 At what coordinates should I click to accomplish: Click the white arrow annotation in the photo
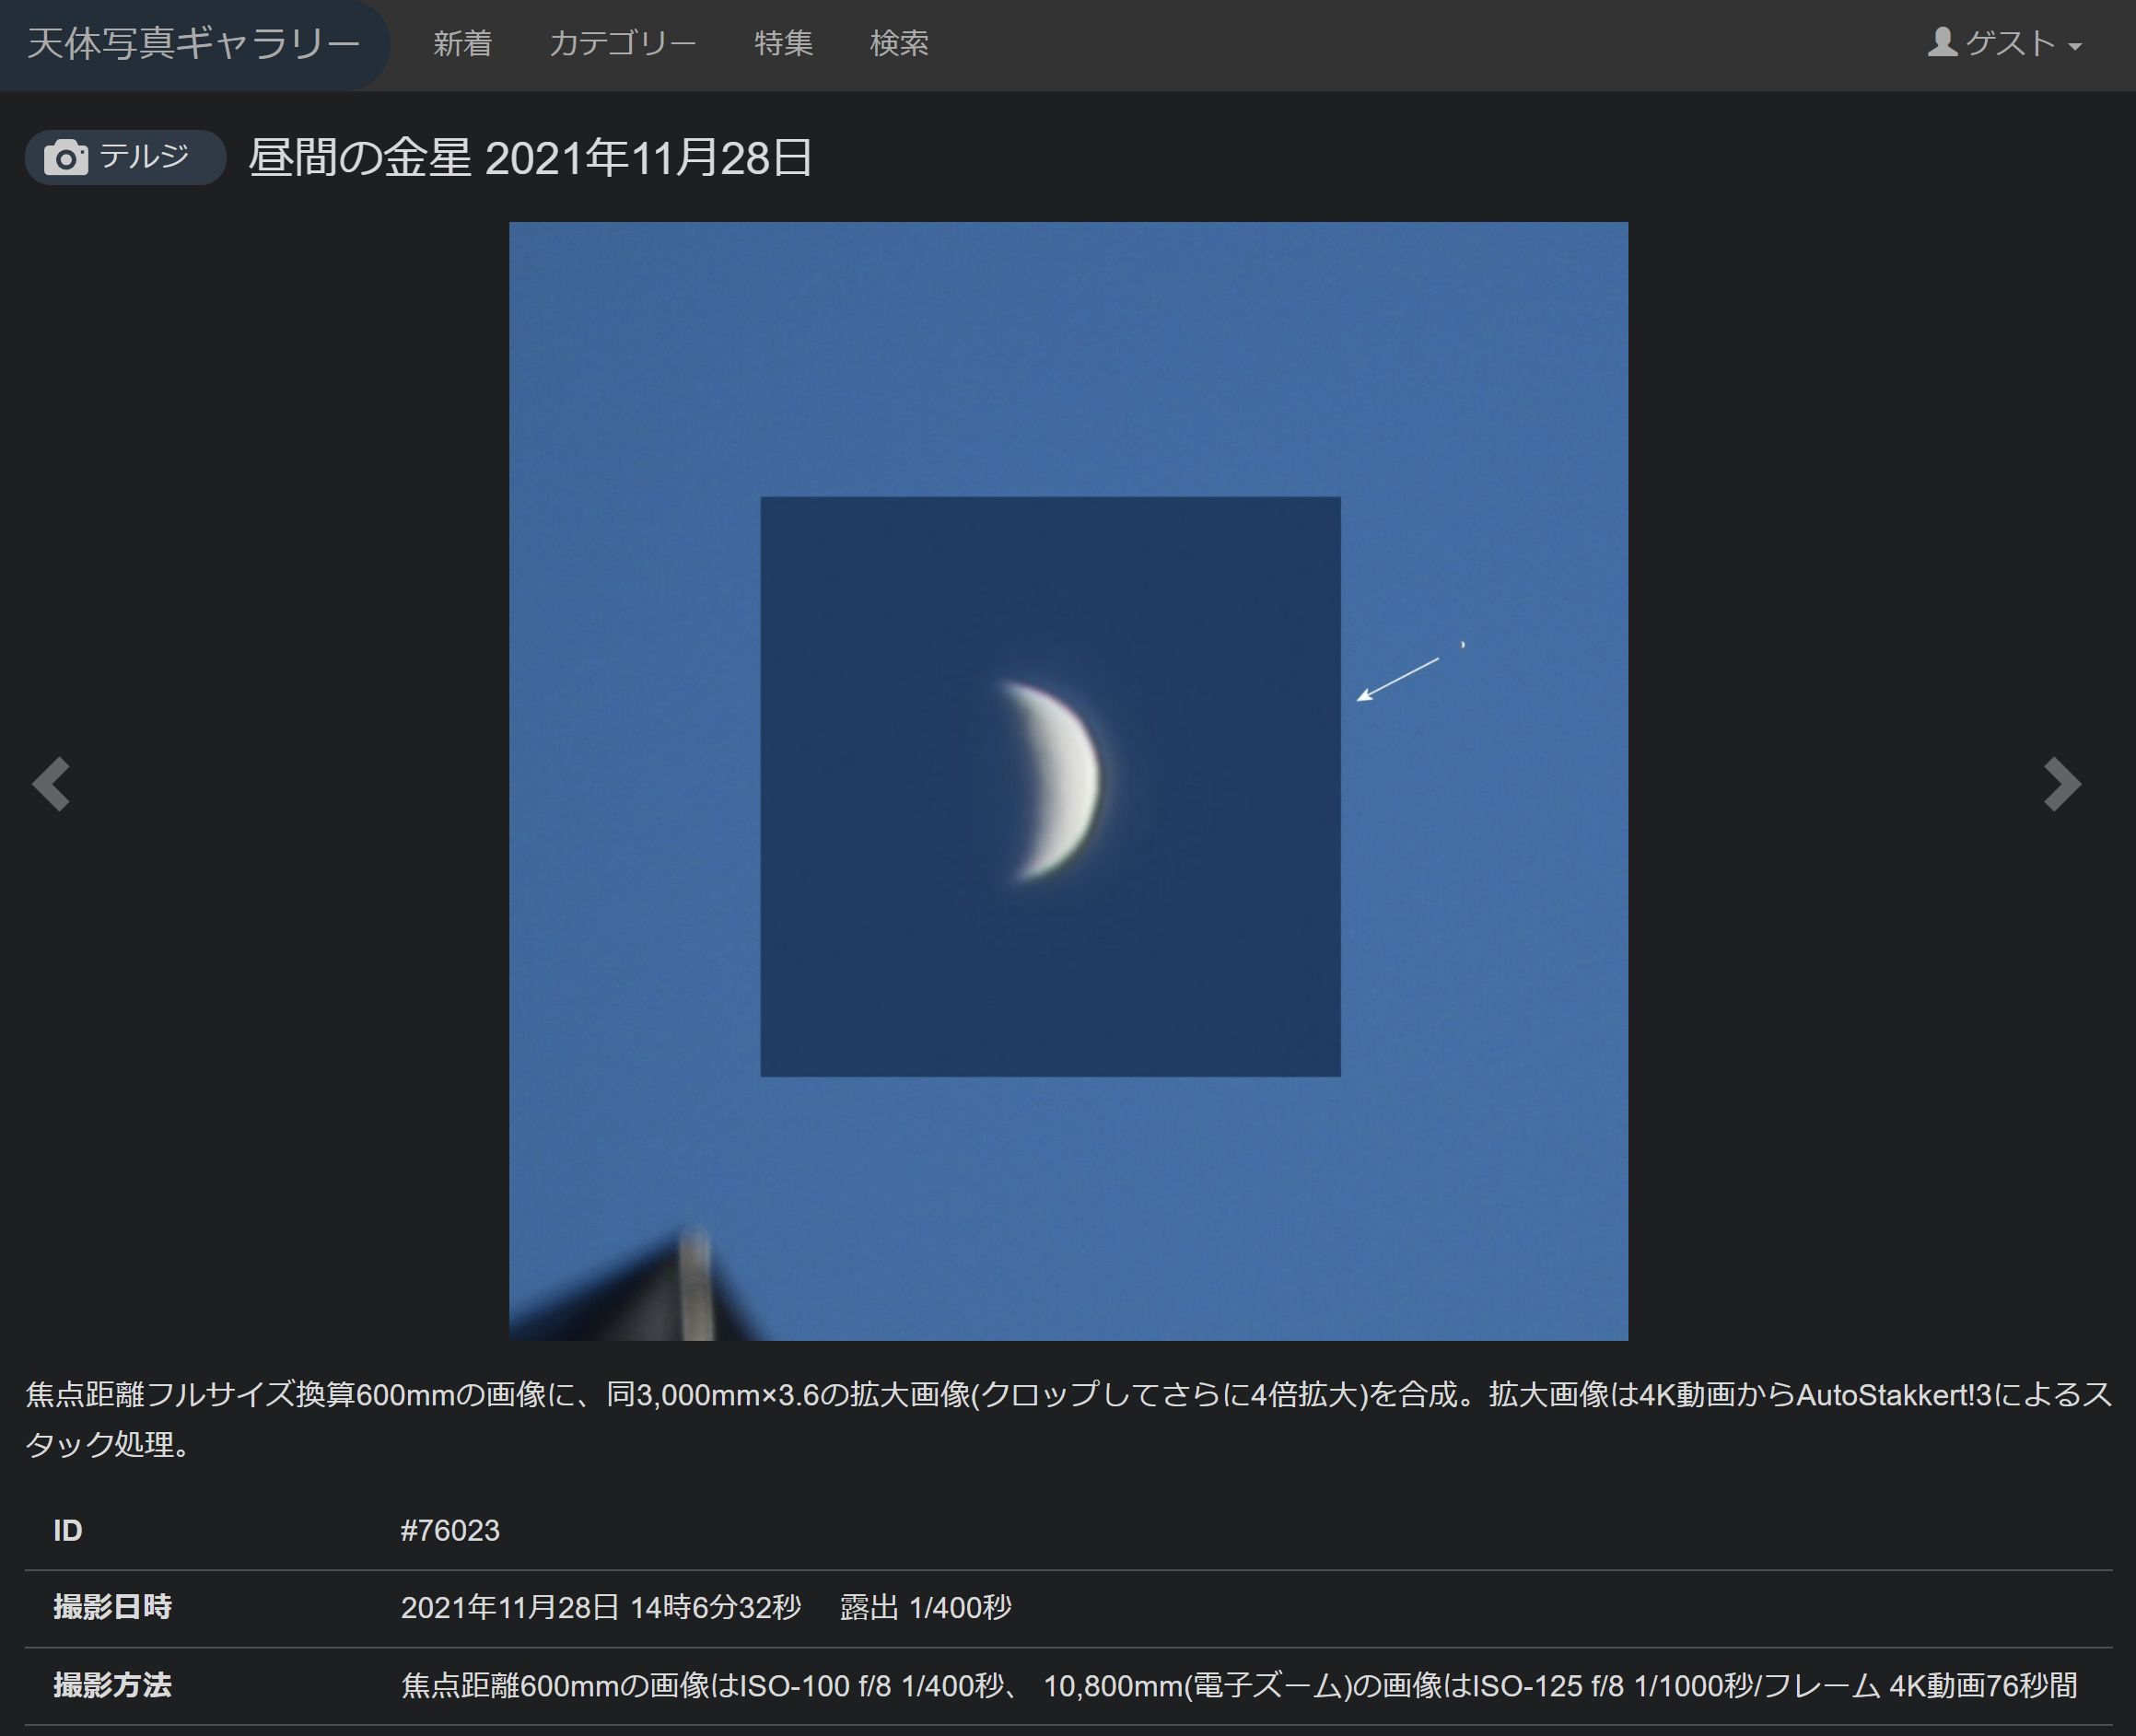[1398, 679]
